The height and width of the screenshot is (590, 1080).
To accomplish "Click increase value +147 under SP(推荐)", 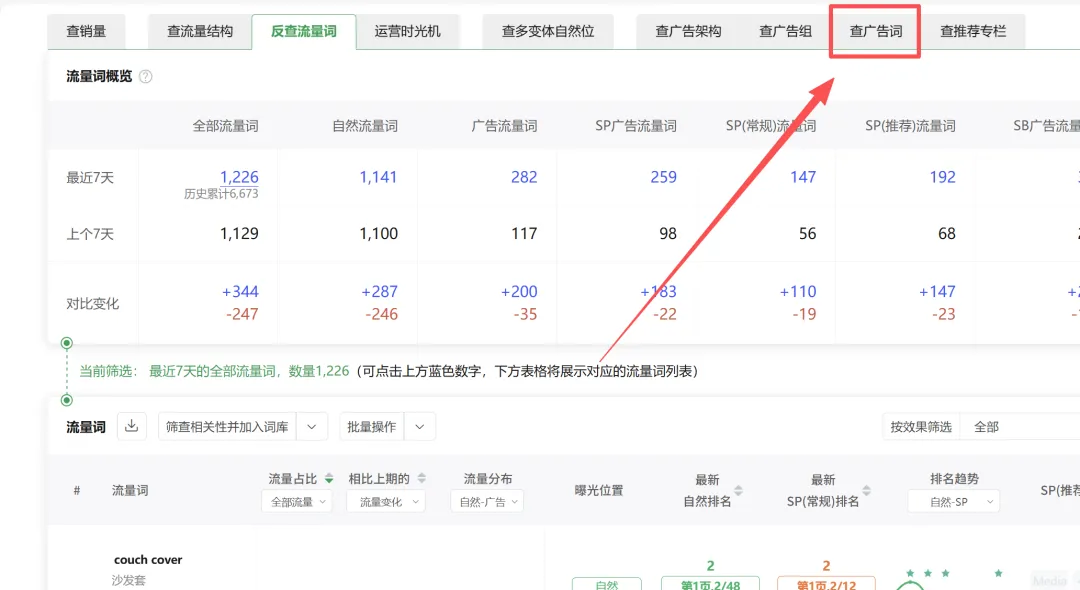I will pos(937,292).
